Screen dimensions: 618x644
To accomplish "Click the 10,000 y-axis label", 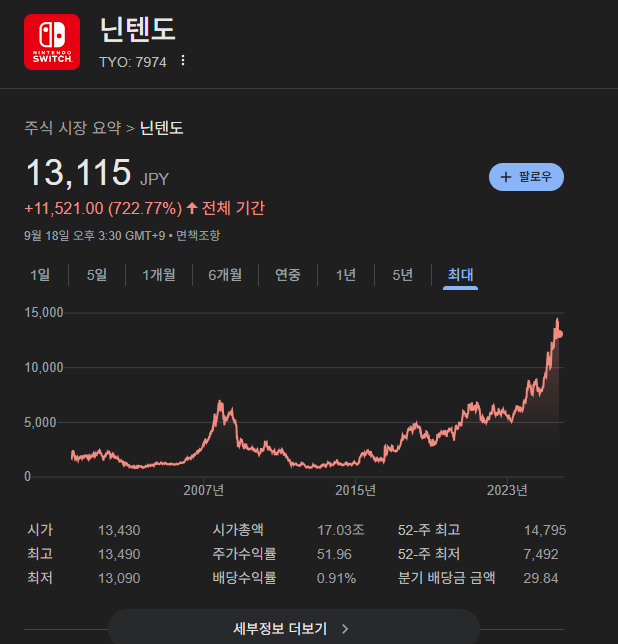I will tap(44, 367).
